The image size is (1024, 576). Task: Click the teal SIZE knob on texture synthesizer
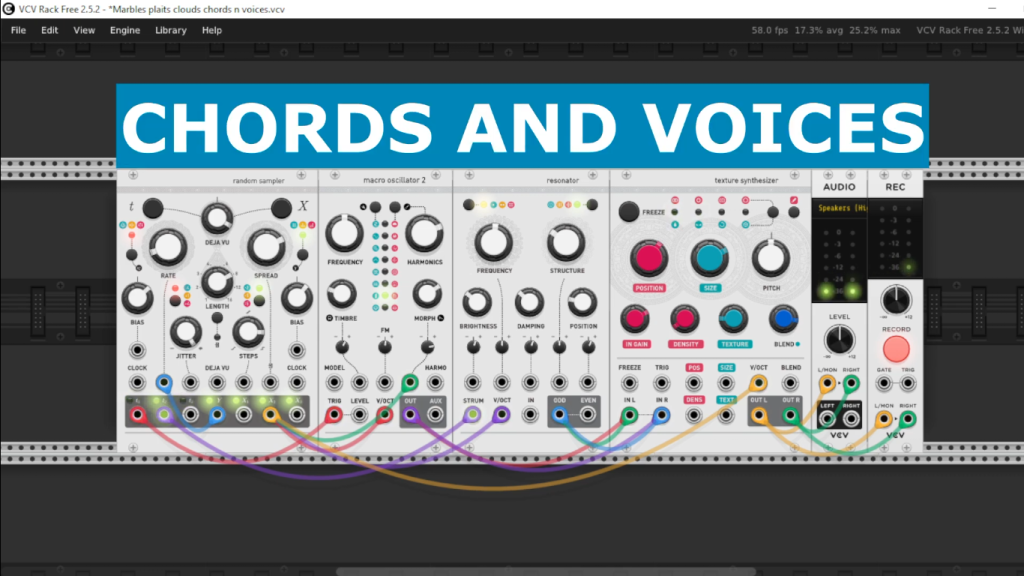(709, 259)
